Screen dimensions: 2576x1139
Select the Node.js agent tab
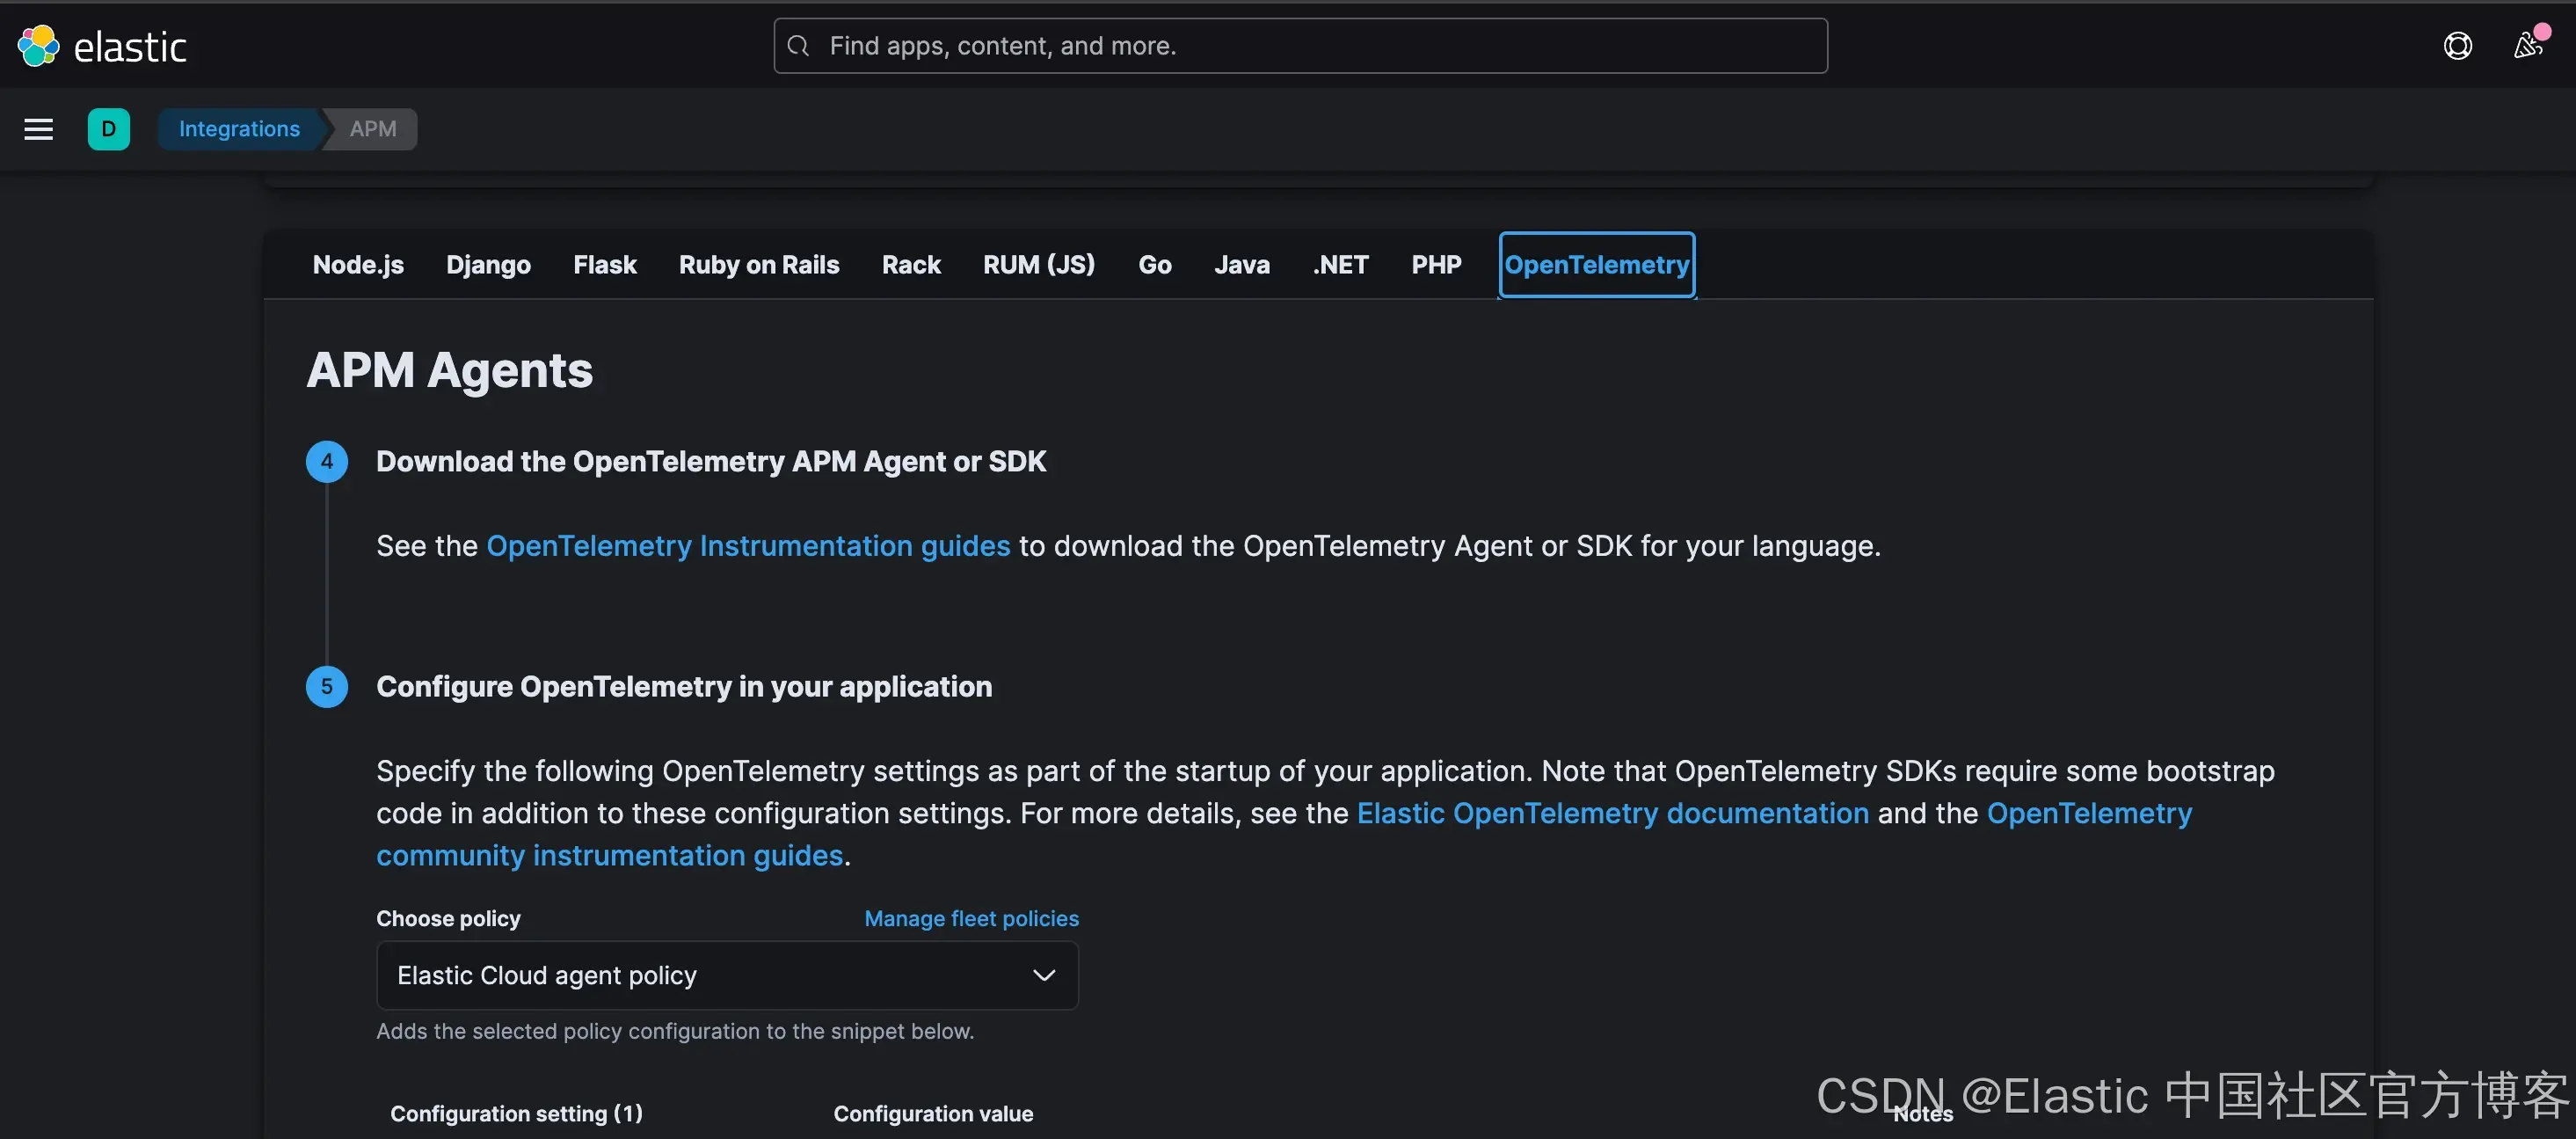coord(358,265)
